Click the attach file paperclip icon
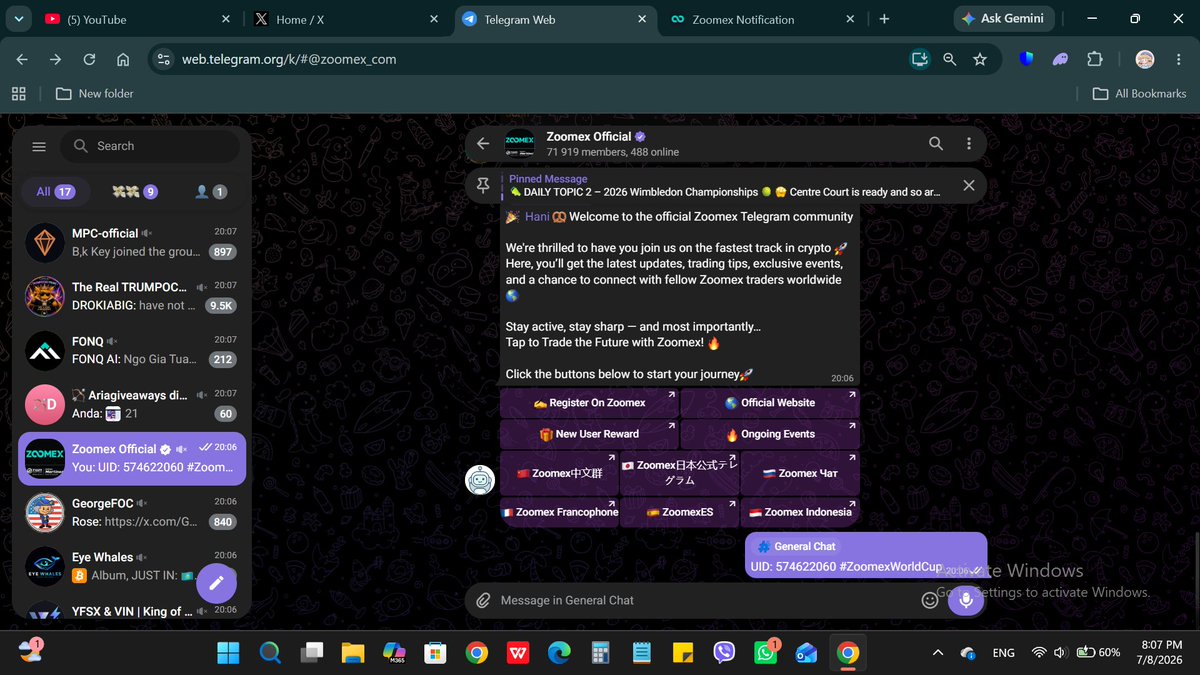 pyautogui.click(x=483, y=600)
